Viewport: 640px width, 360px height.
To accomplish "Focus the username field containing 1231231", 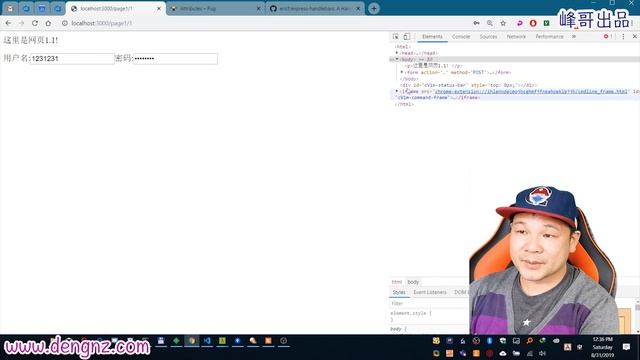I will click(72, 59).
